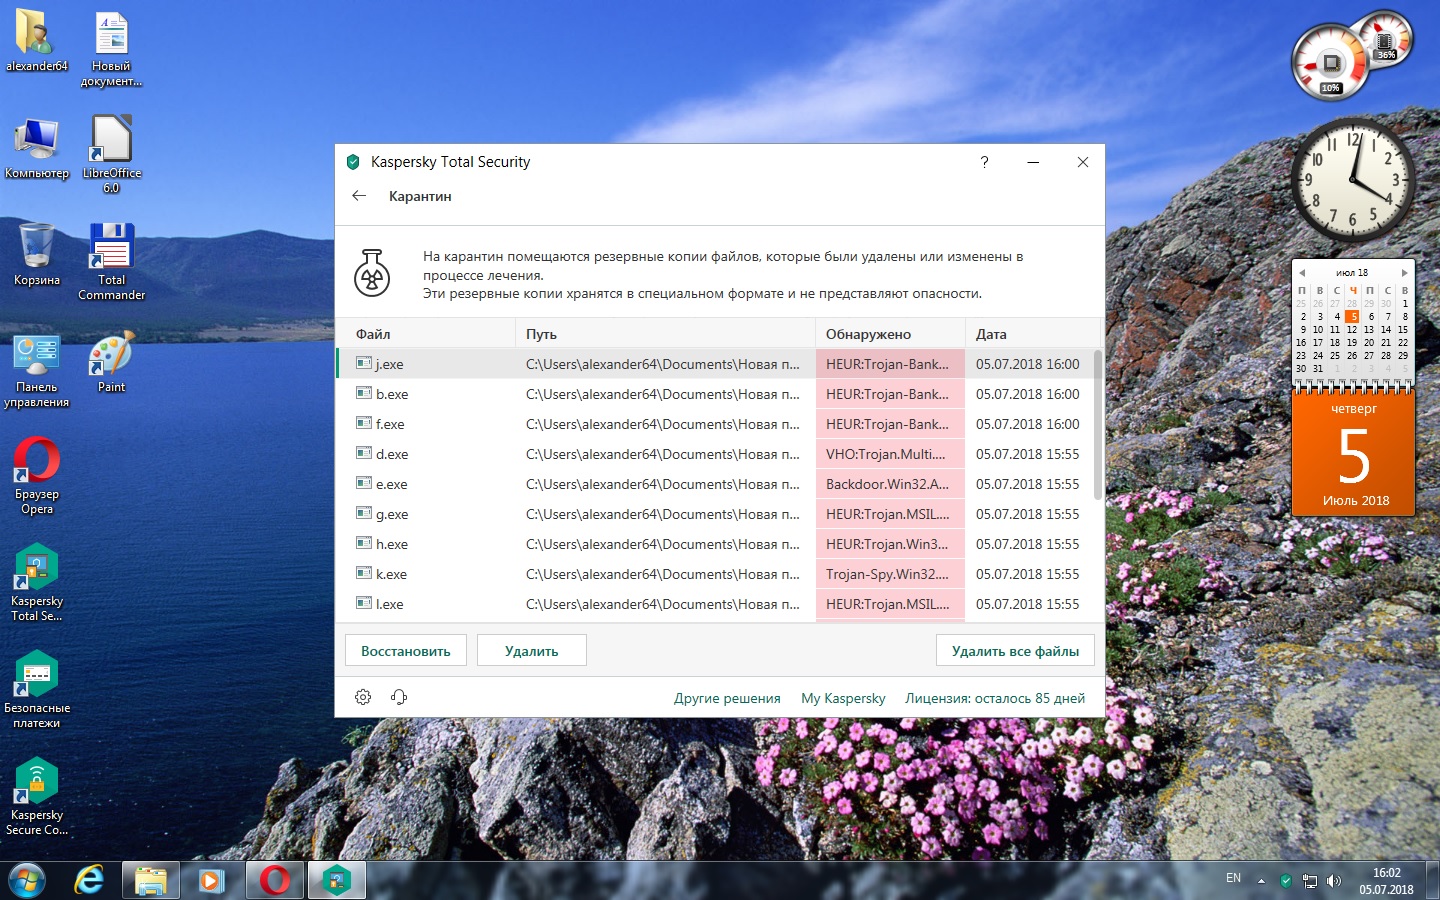Click the orange четверг 5 date tile

(x=1354, y=453)
